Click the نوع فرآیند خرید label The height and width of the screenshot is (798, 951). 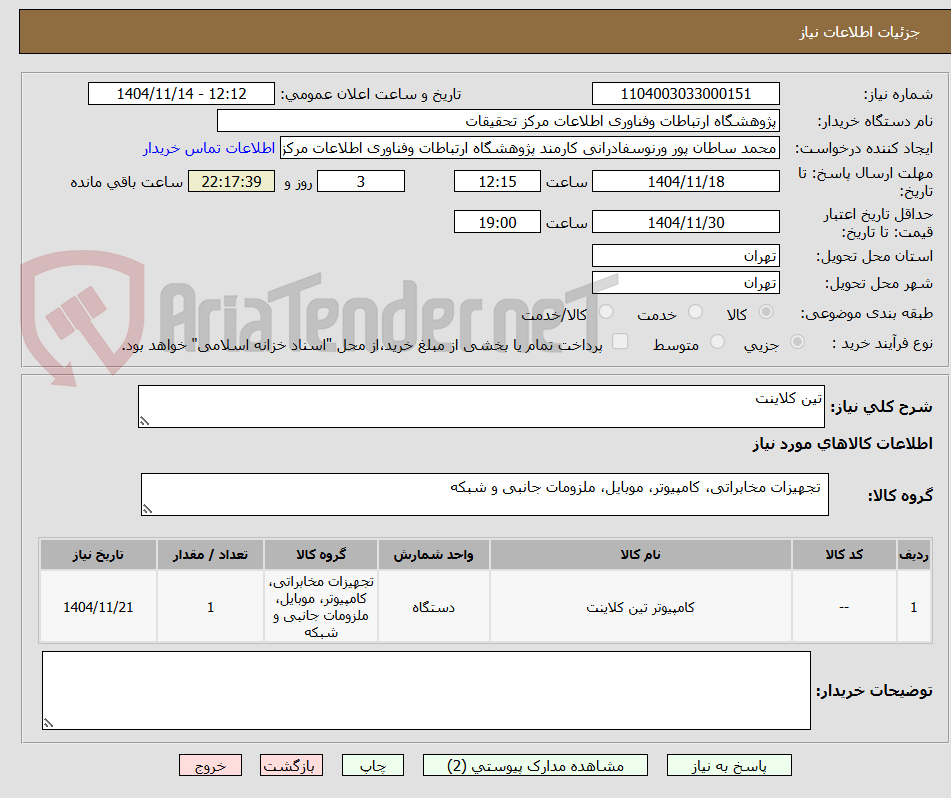coord(882,343)
